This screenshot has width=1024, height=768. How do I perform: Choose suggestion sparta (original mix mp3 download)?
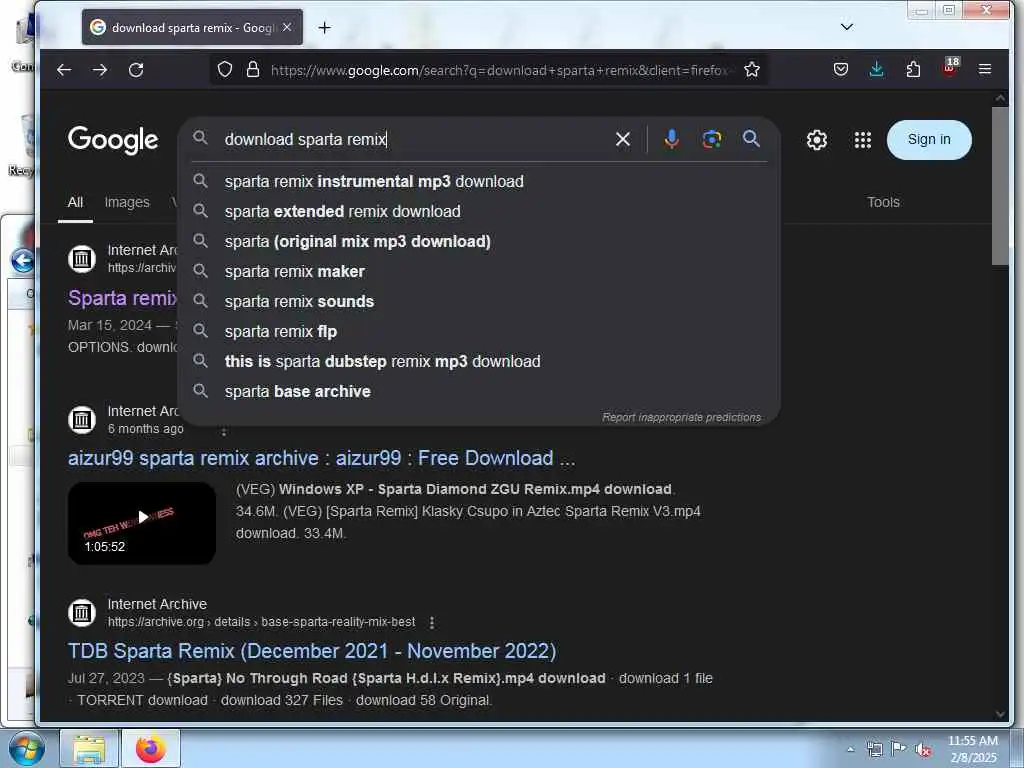tap(479, 242)
